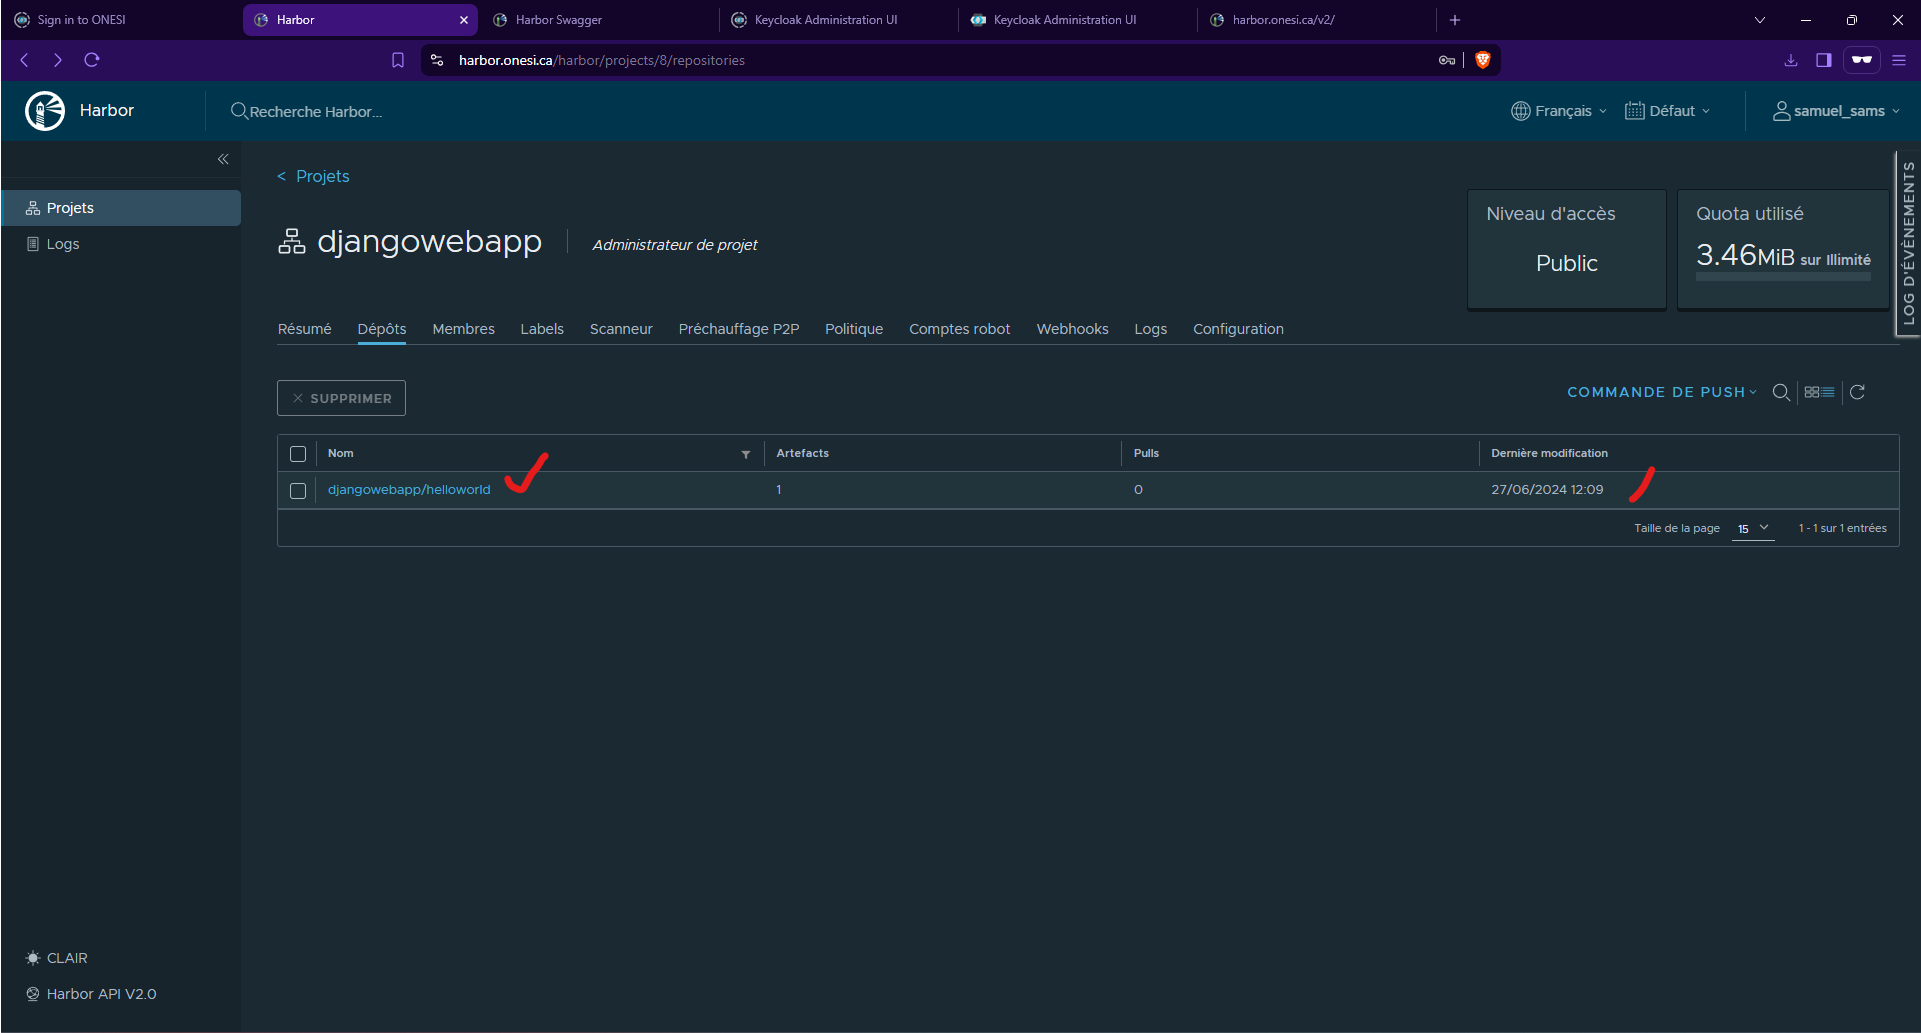
Task: Open djangowebapp/helloworld repository link
Action: coord(409,490)
